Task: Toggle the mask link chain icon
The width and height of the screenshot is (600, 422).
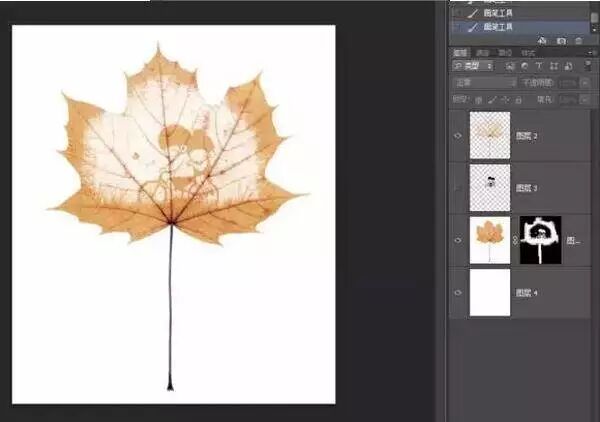Action: point(515,241)
